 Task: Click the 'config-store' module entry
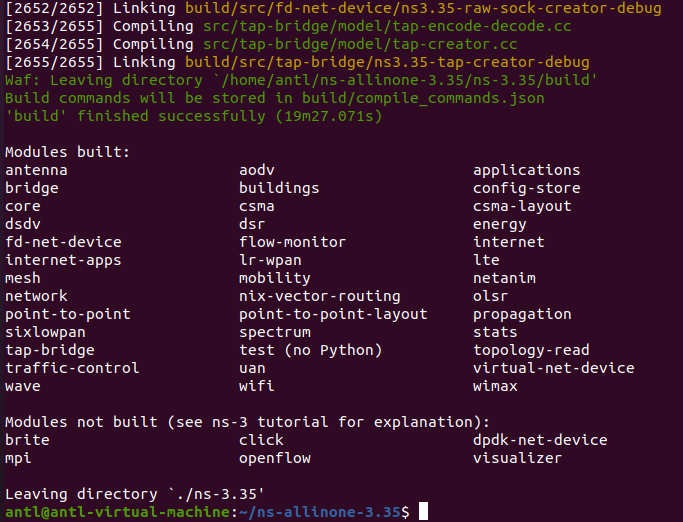[x=526, y=188]
